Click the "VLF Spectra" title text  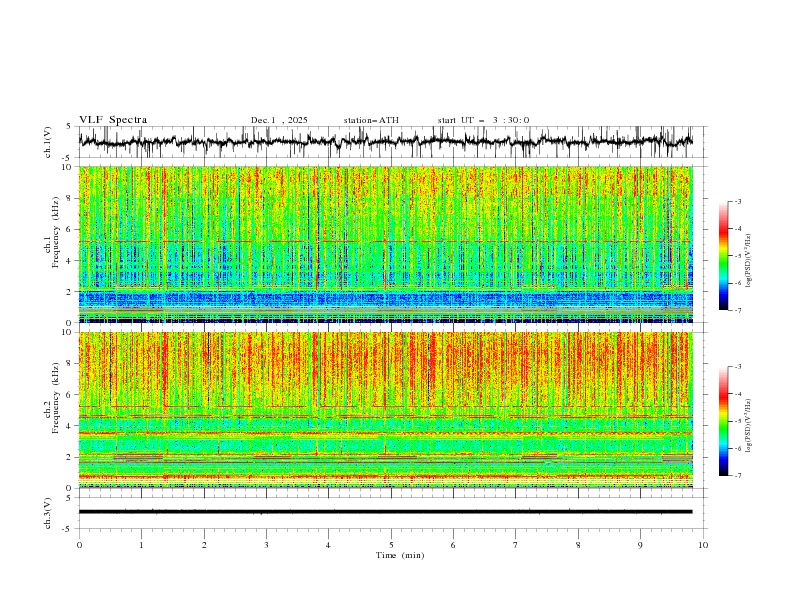coord(113,120)
